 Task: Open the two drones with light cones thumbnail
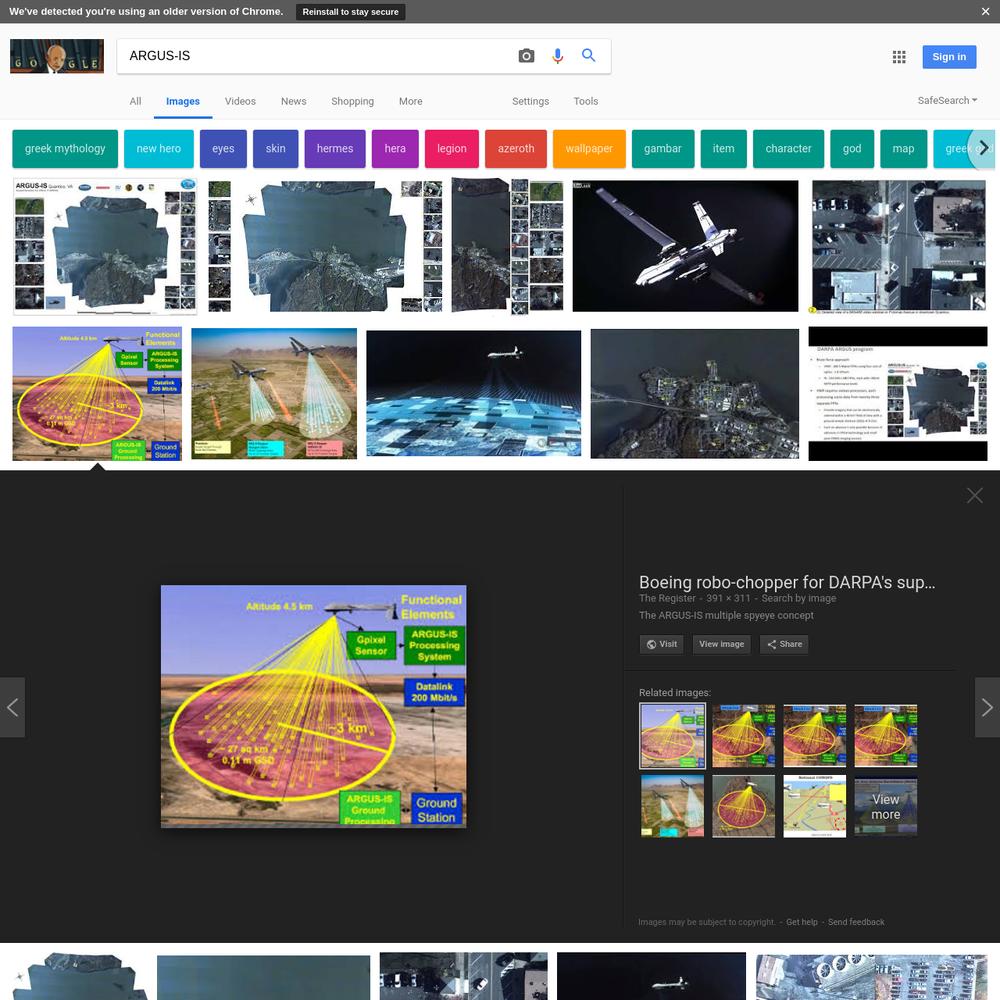(x=274, y=393)
